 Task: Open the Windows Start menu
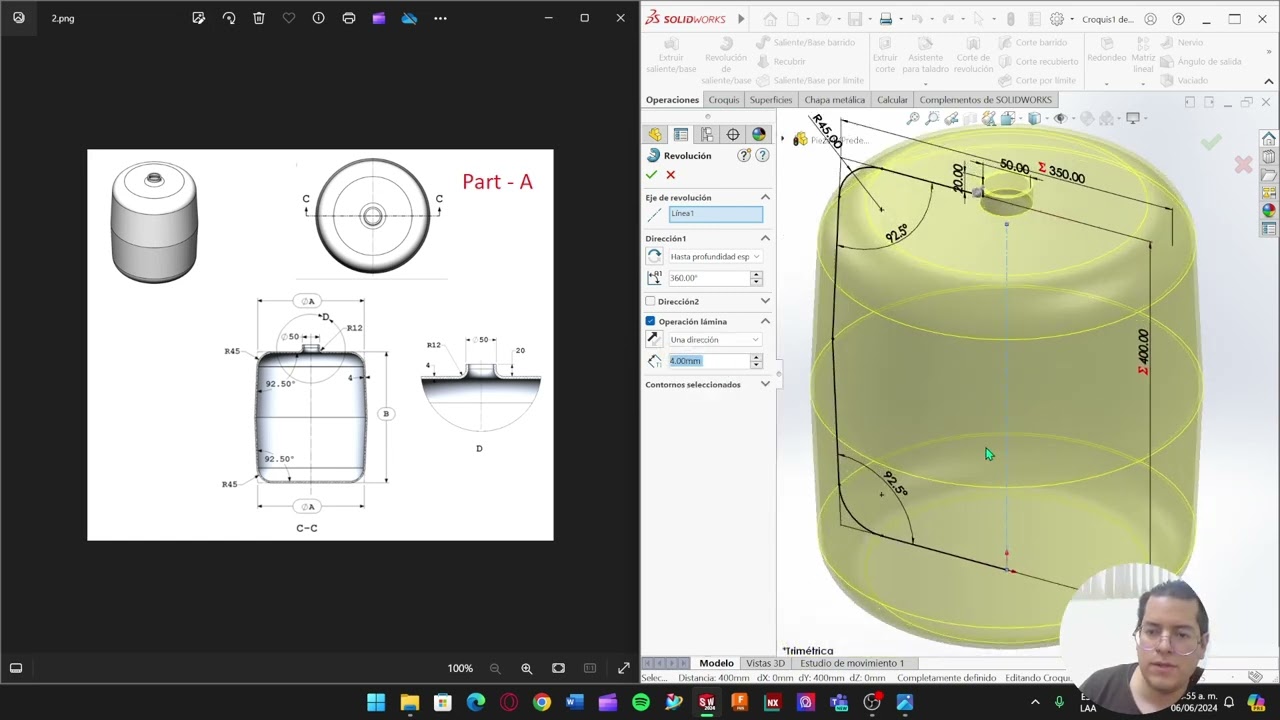[376, 703]
